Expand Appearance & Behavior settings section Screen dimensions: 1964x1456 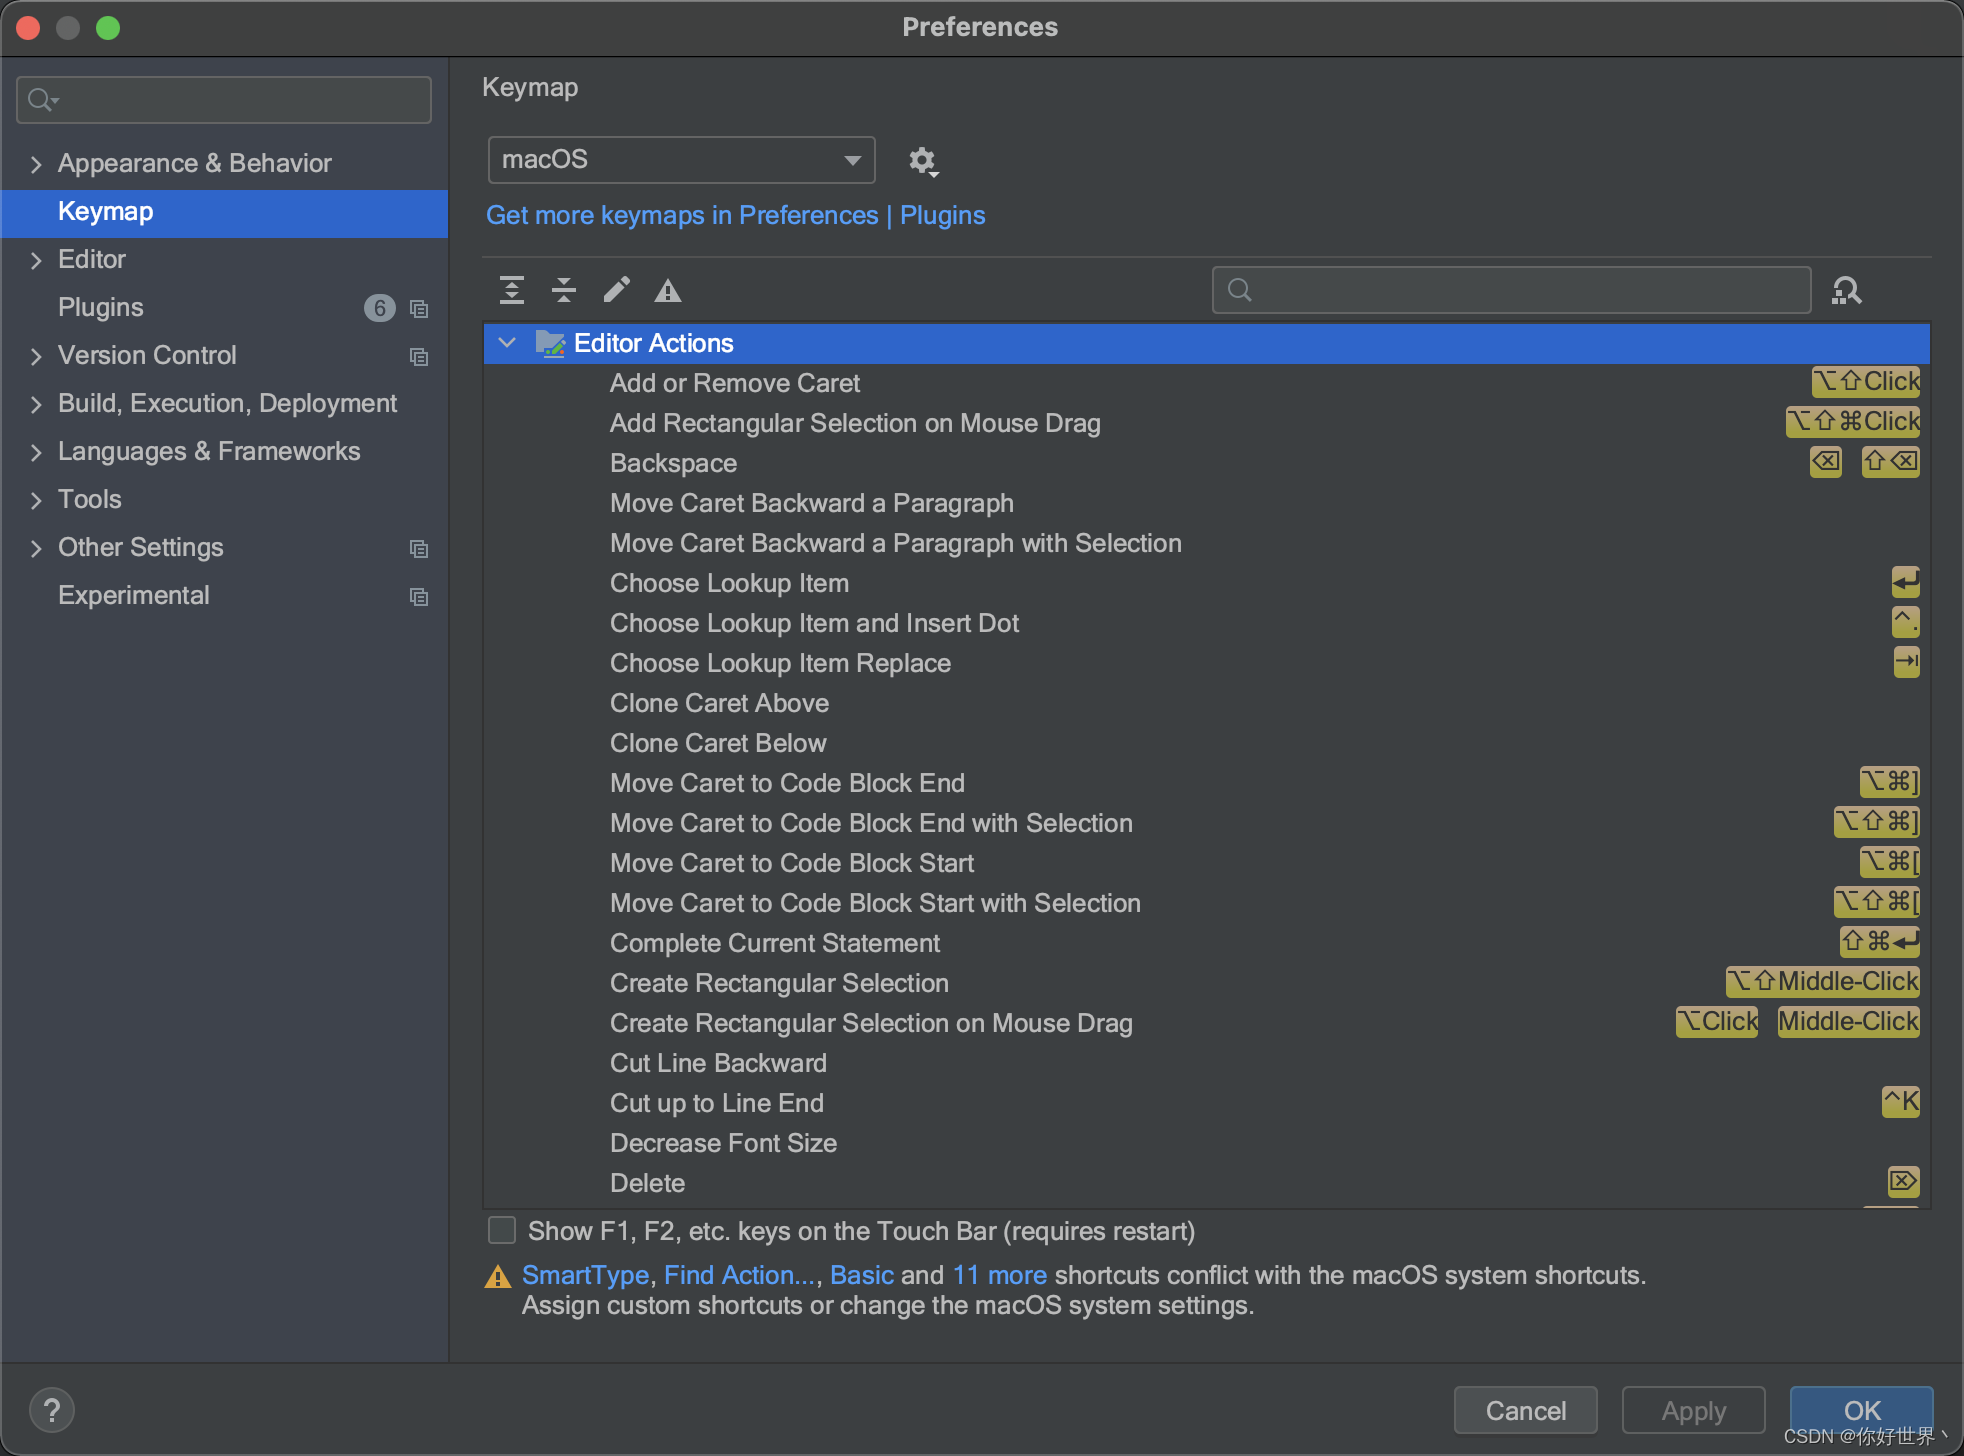36,164
